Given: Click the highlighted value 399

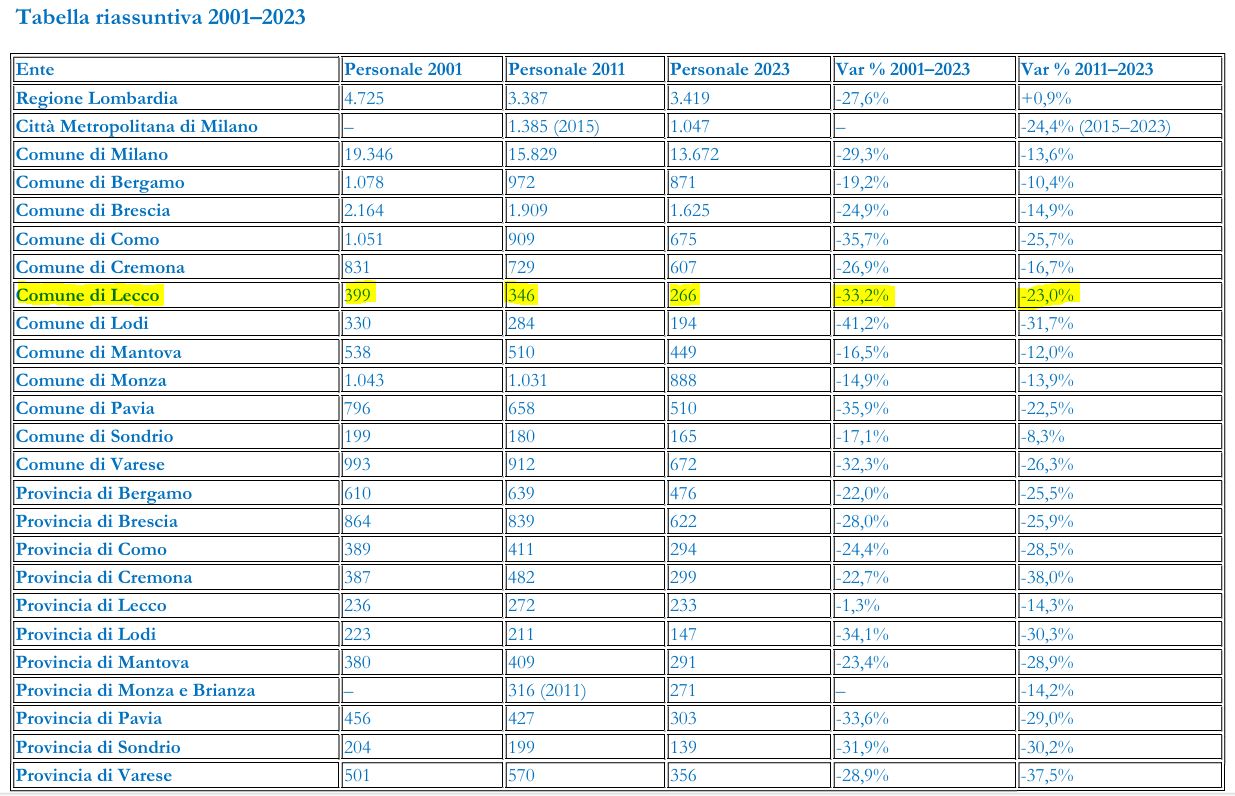Looking at the screenshot, I should click(357, 295).
